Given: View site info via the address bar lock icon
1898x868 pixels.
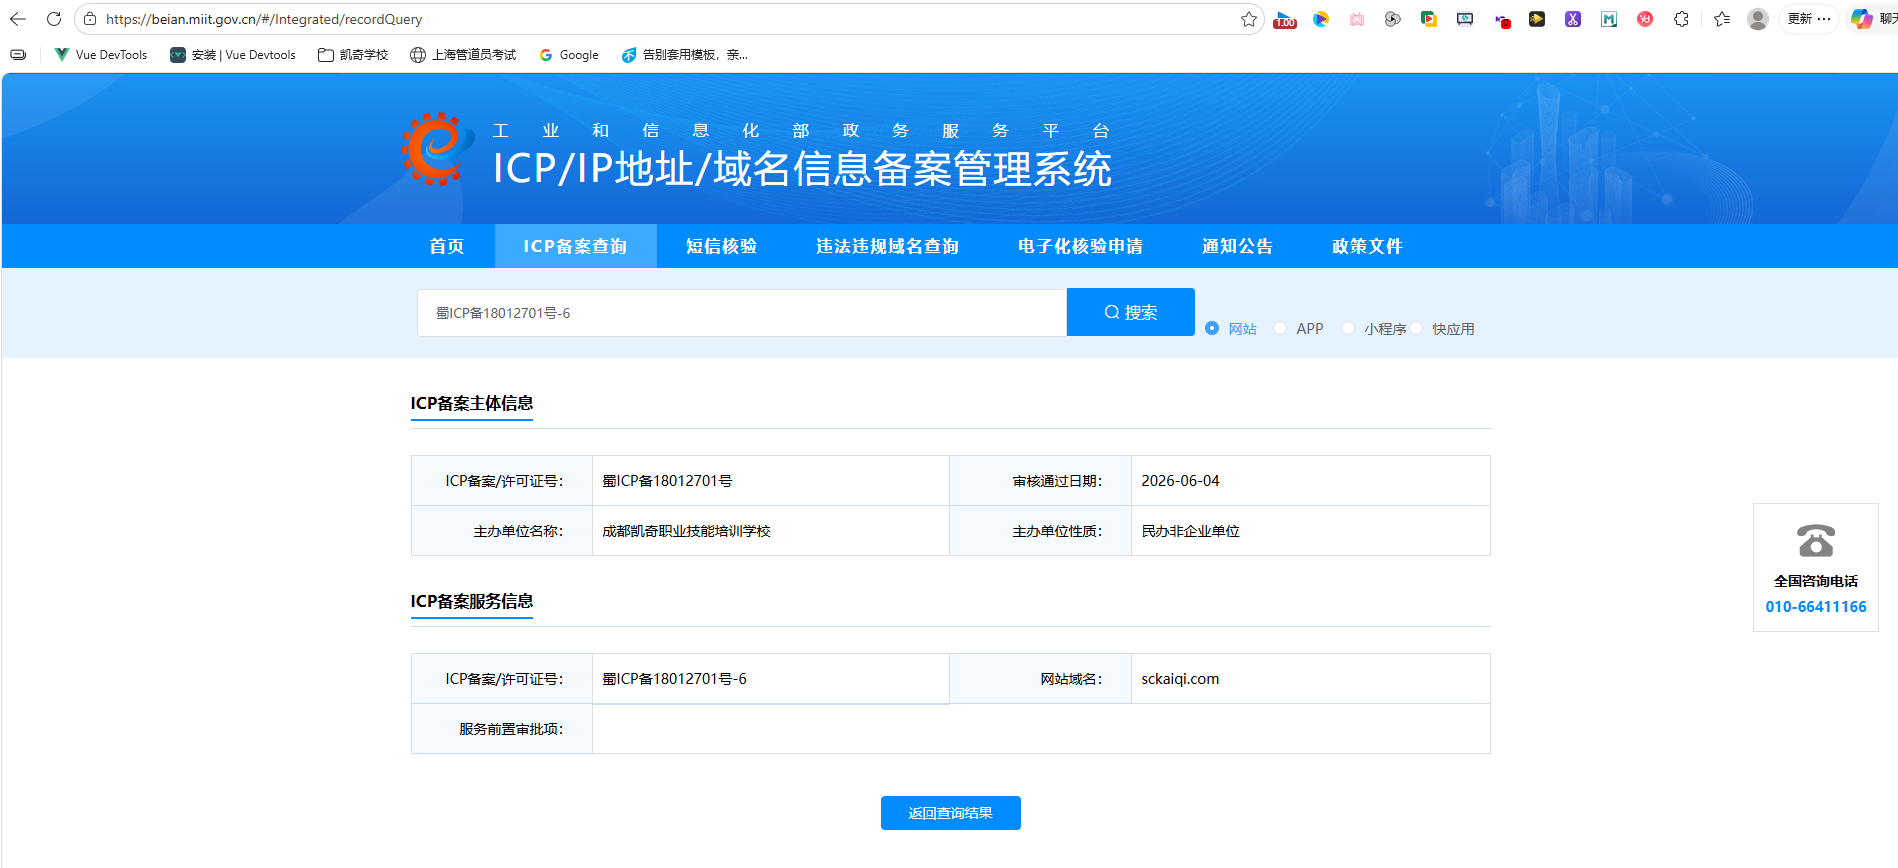Looking at the screenshot, I should point(90,19).
